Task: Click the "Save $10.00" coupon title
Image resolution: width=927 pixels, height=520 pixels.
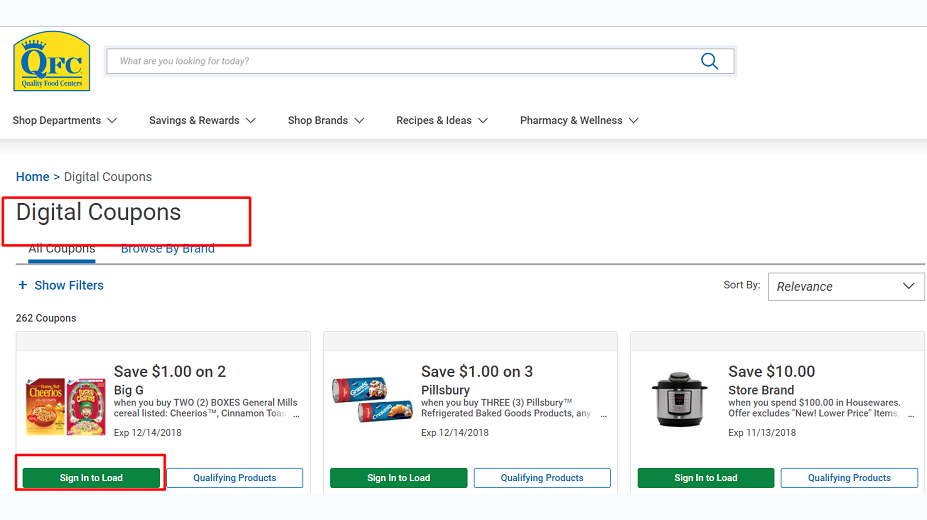Action: 772,372
